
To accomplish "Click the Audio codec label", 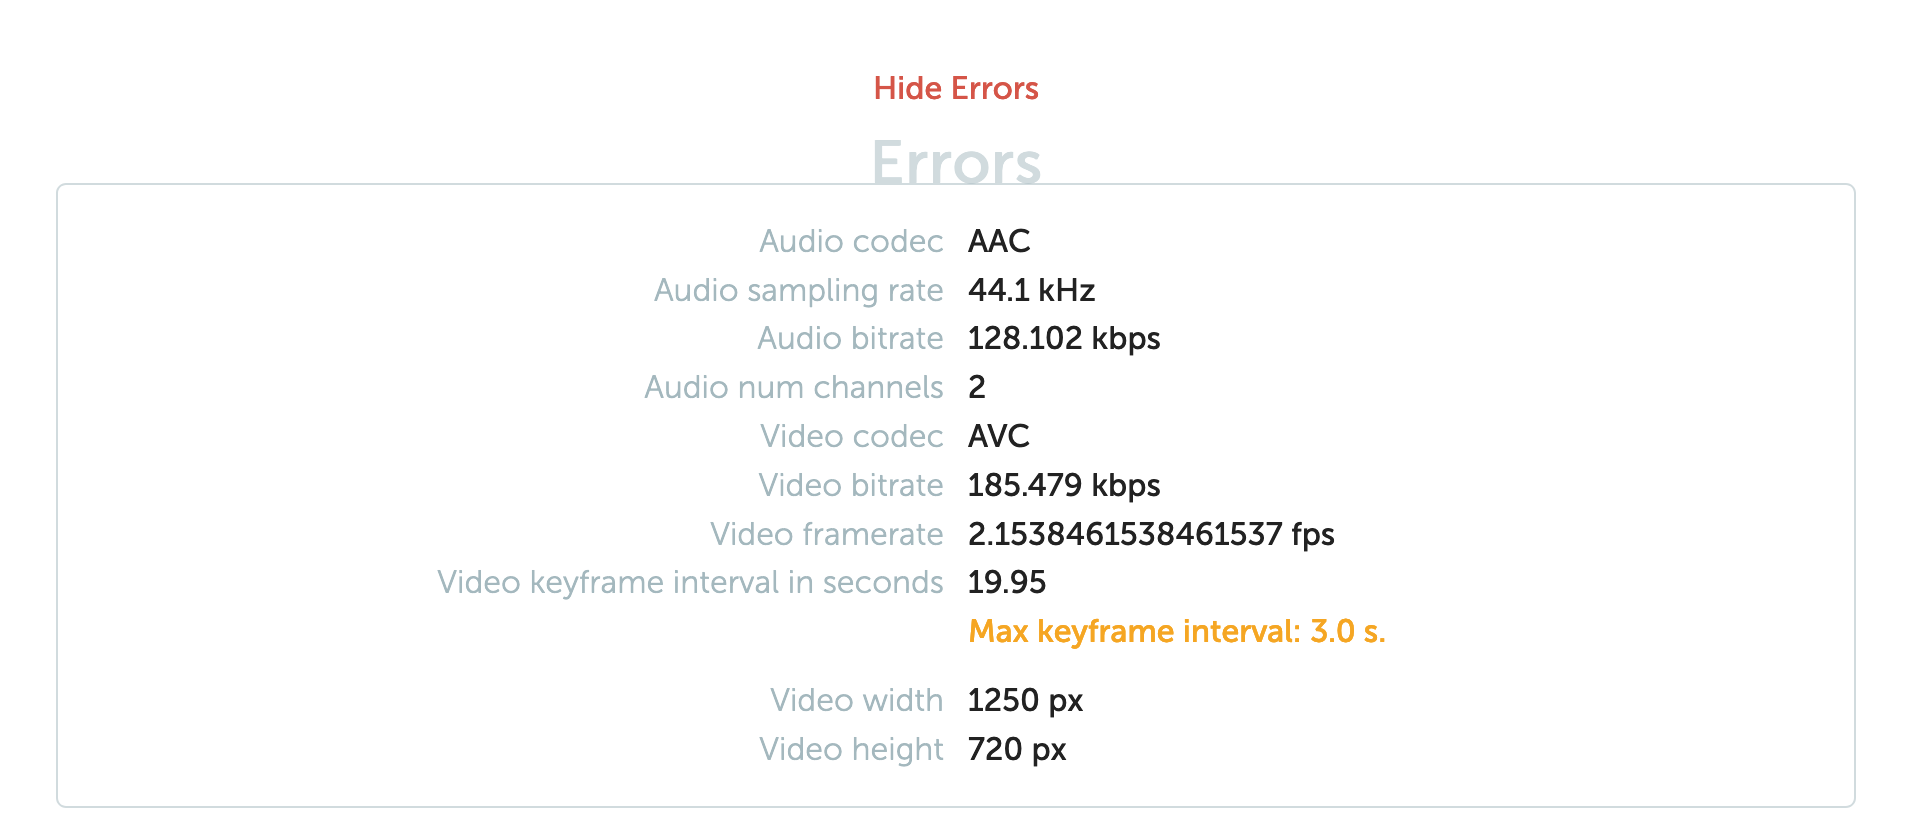I will (x=851, y=241).
